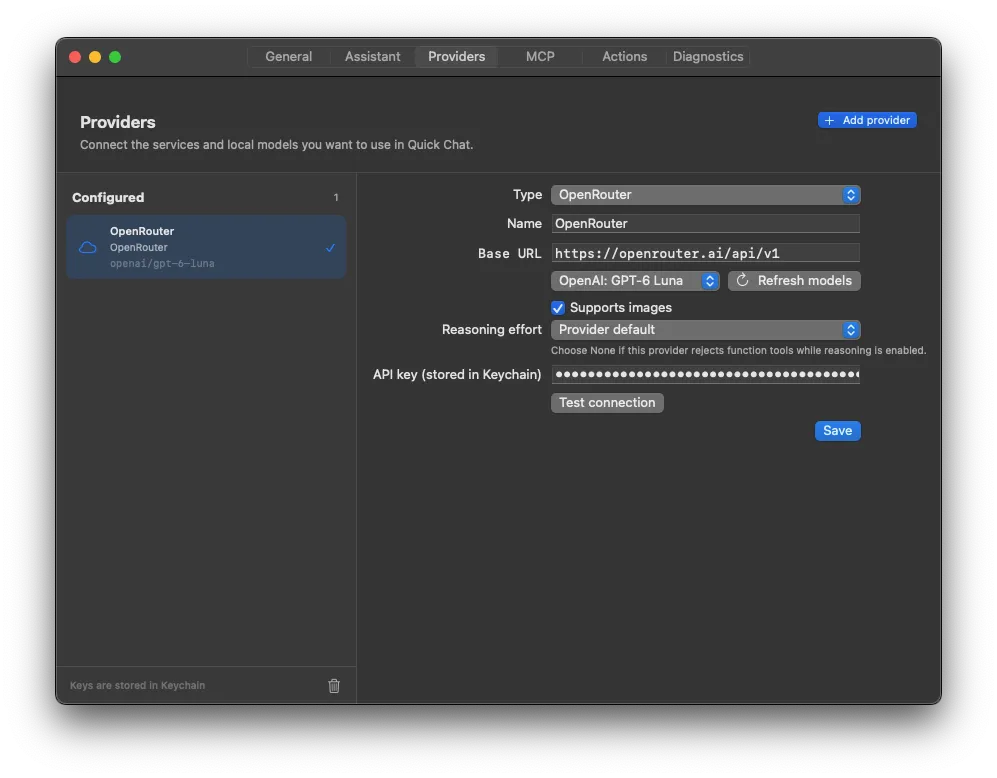Click Refresh models button
The height and width of the screenshot is (778, 997).
[x=794, y=281]
